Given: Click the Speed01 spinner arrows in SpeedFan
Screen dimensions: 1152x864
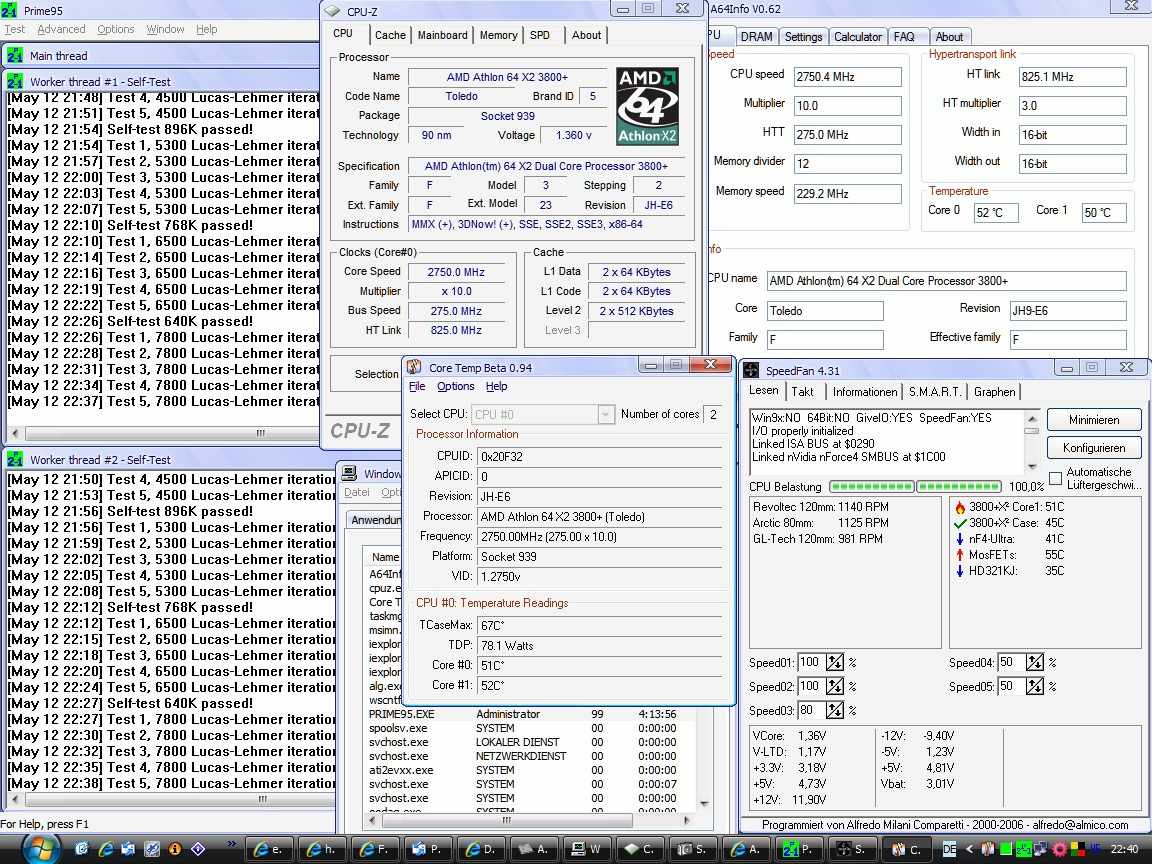Looking at the screenshot, I should tap(835, 663).
